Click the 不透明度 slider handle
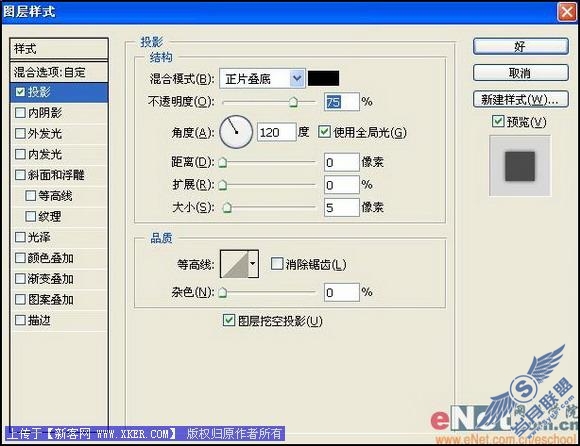This screenshot has width=580, height=446. [293, 102]
